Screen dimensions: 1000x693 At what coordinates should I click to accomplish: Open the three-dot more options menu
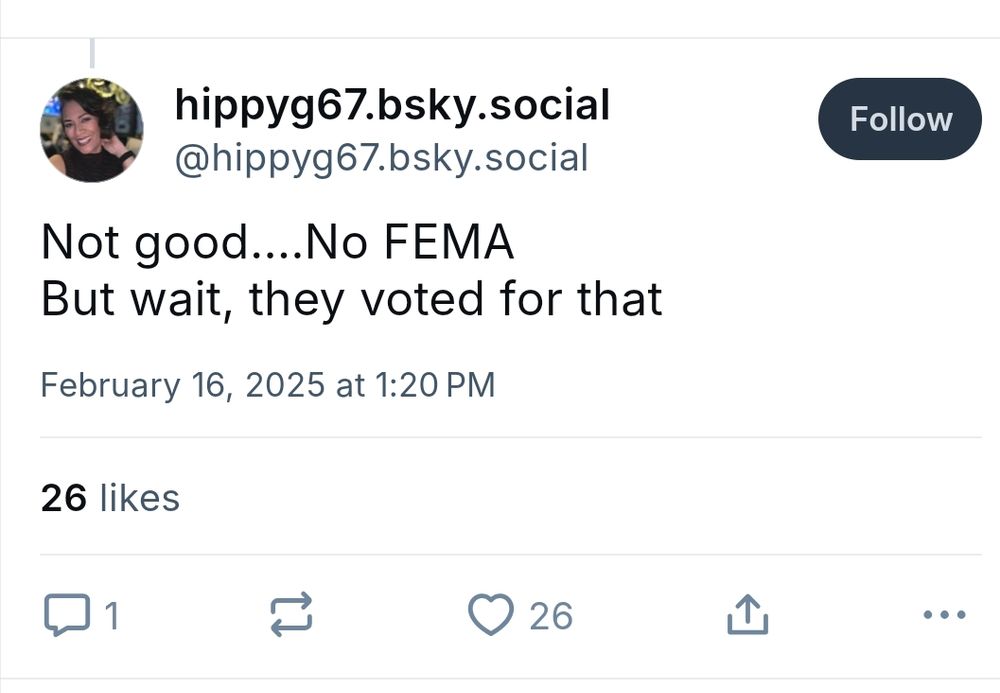tap(944, 615)
